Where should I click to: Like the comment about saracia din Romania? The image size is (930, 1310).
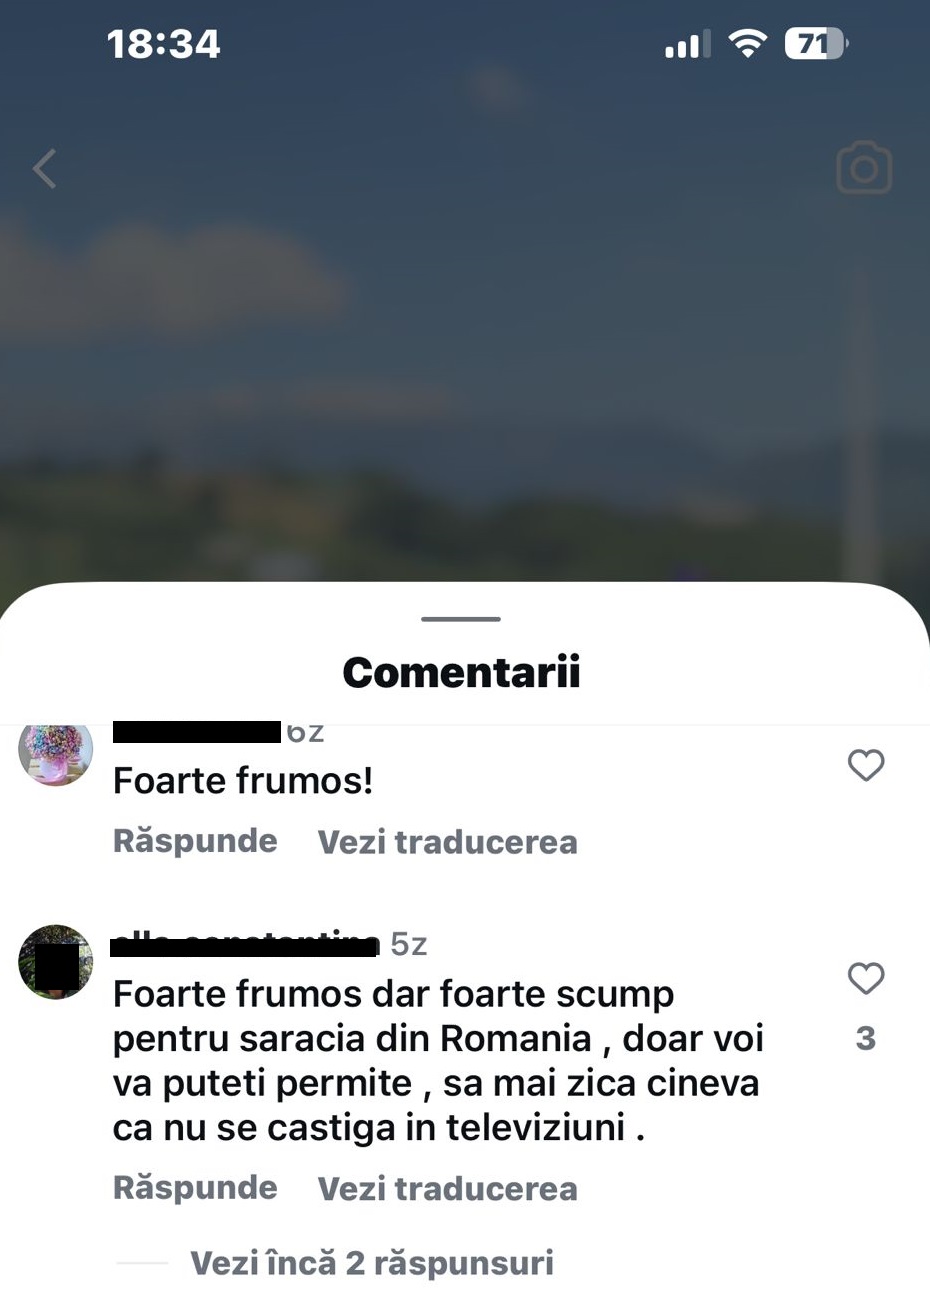click(866, 978)
